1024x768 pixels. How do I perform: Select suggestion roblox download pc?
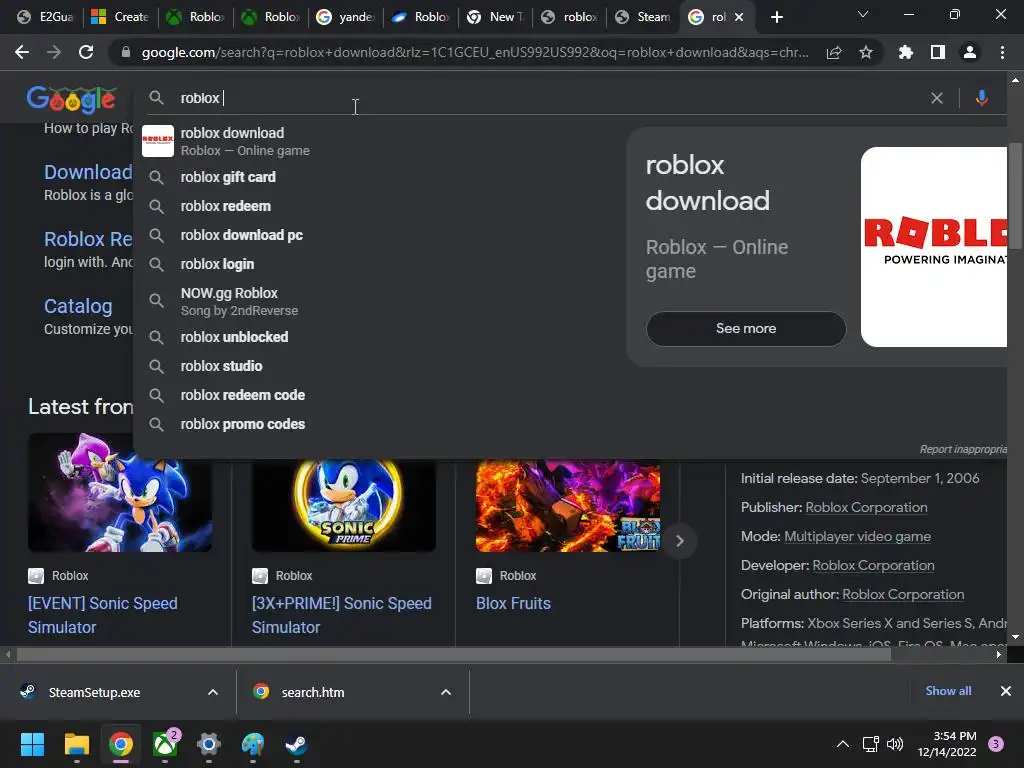[x=379, y=235]
